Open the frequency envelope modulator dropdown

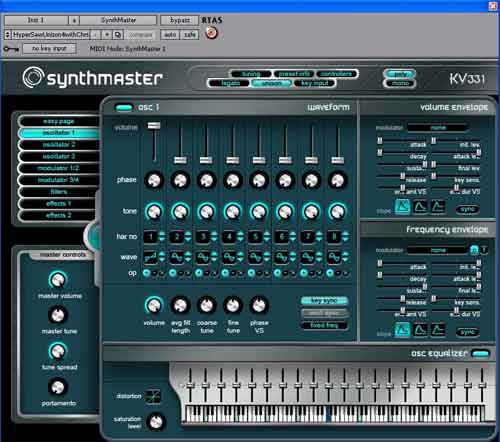click(438, 250)
